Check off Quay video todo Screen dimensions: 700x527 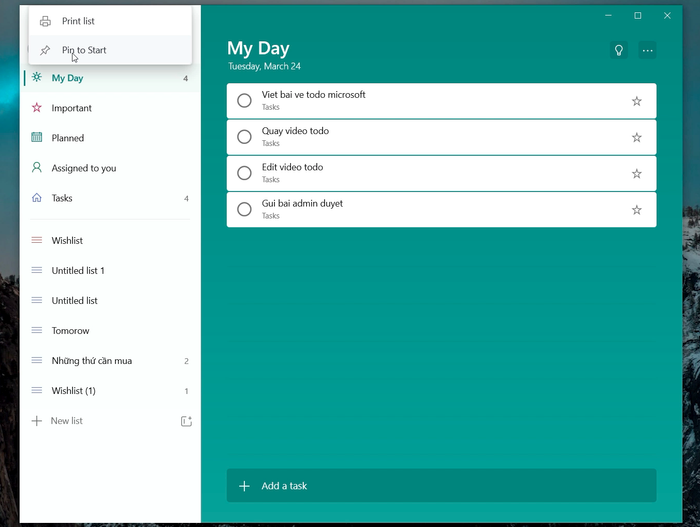[244, 137]
